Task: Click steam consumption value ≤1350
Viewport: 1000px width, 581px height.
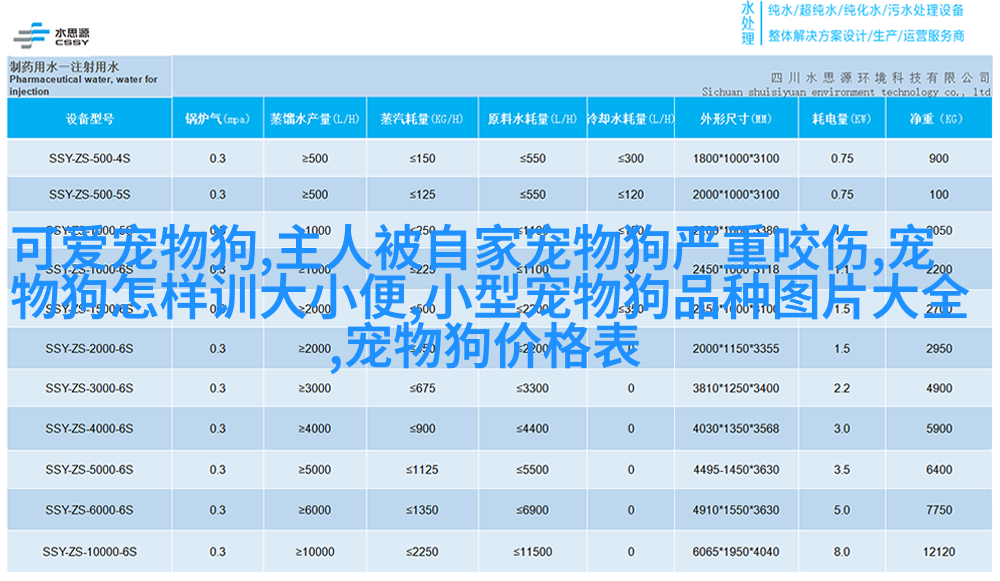Action: tap(422, 510)
